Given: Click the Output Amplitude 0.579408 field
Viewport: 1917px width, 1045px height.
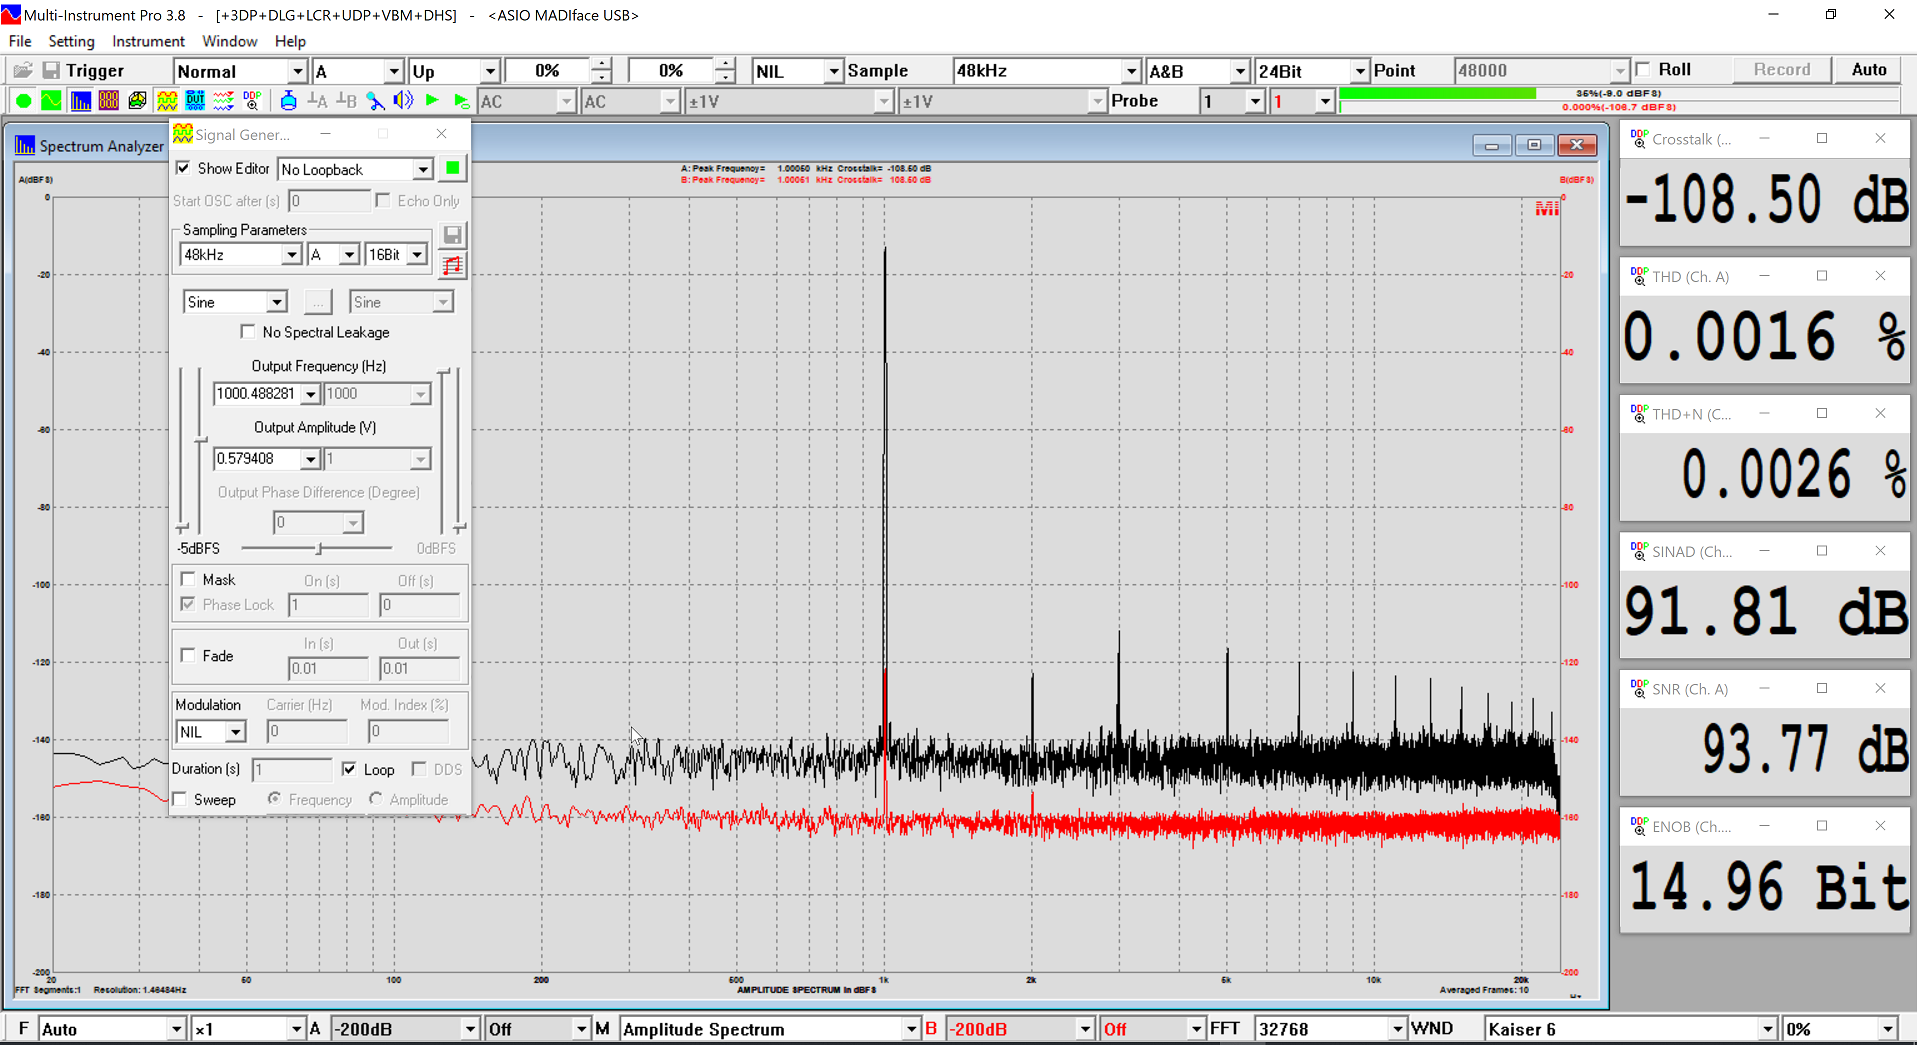Looking at the screenshot, I should 257,459.
